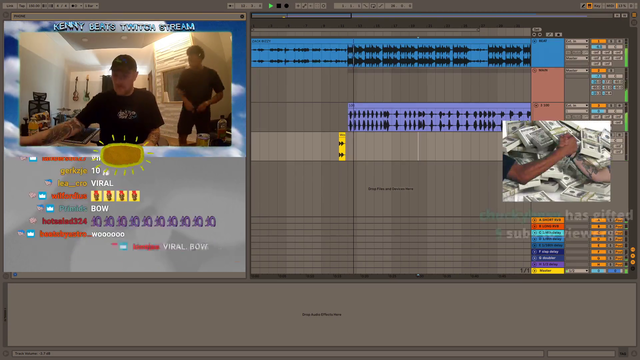Click the BEAT track pan control
The image size is (640, 360).
click(615, 47)
